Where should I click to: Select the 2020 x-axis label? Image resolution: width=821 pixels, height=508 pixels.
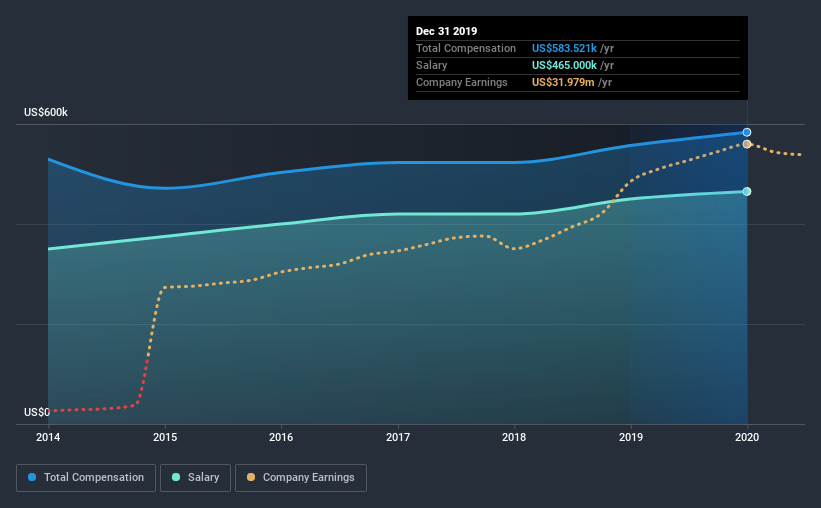(747, 437)
